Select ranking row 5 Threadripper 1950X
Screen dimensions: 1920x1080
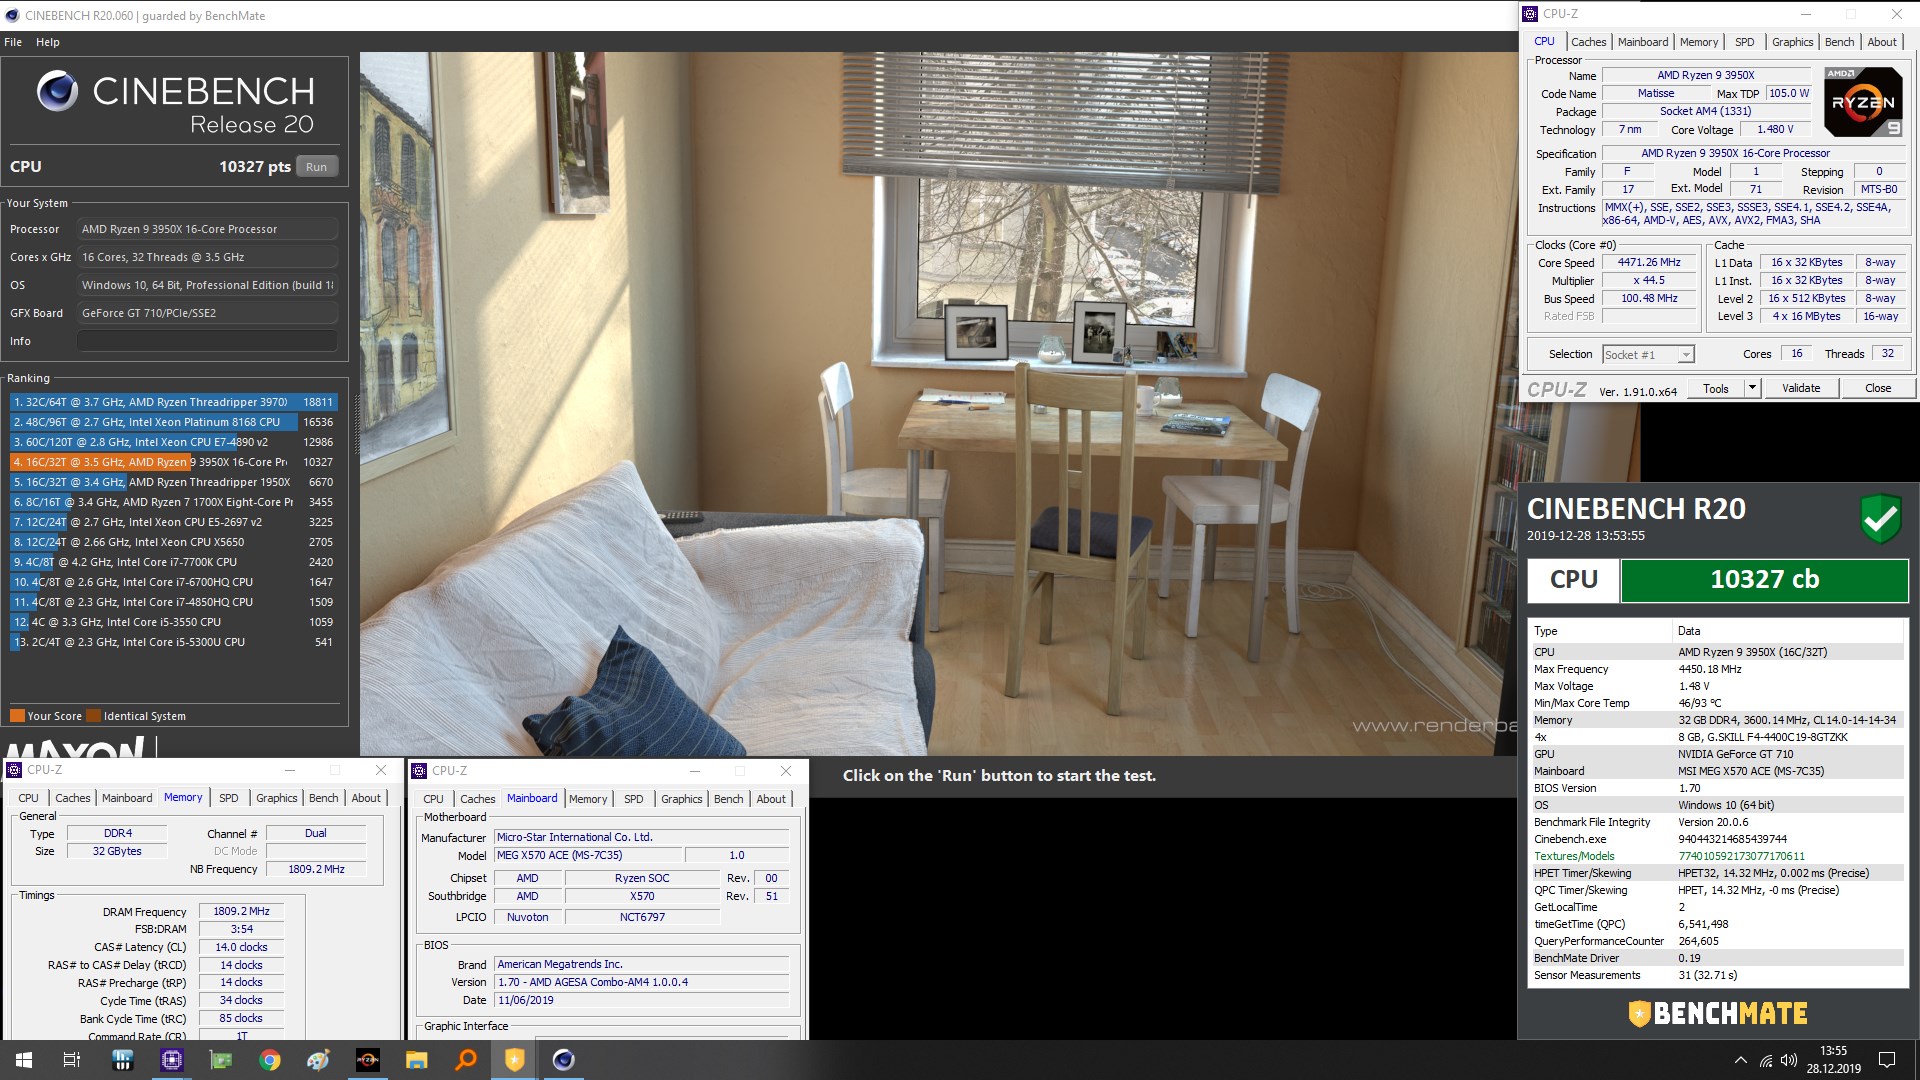pos(174,482)
